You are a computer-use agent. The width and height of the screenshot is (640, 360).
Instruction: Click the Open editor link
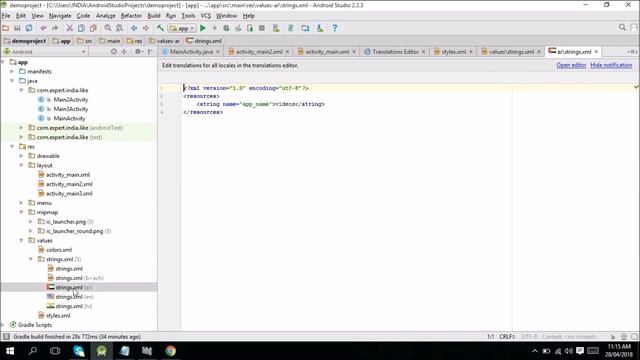[x=571, y=65]
